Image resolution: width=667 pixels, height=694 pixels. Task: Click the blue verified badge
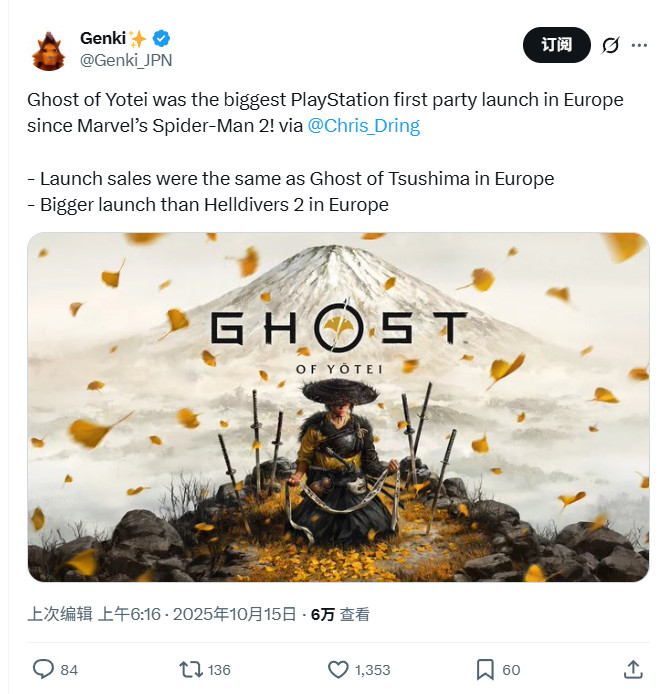(160, 38)
